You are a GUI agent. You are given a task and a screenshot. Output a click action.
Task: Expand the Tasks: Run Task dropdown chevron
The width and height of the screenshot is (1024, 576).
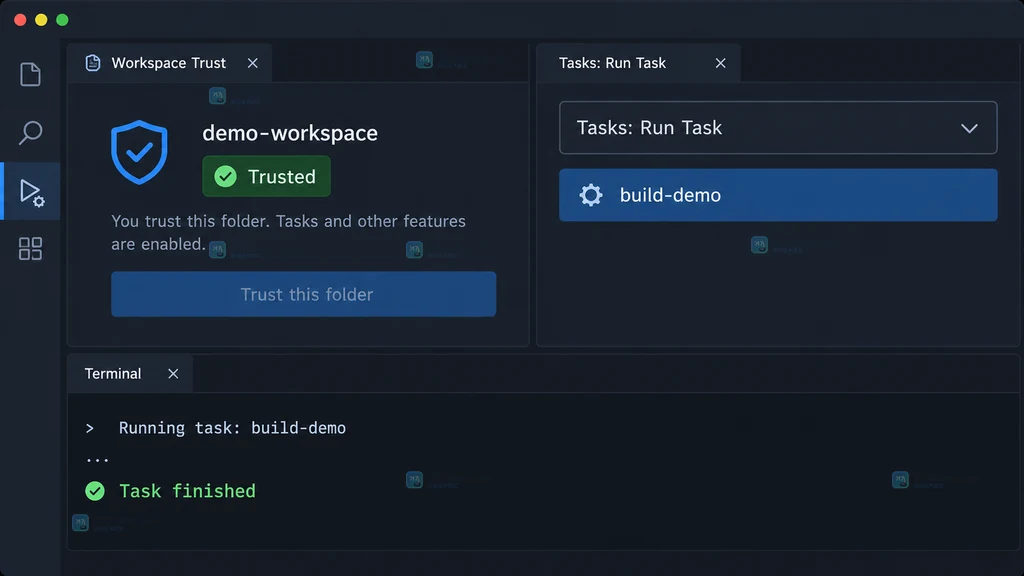(x=969, y=128)
